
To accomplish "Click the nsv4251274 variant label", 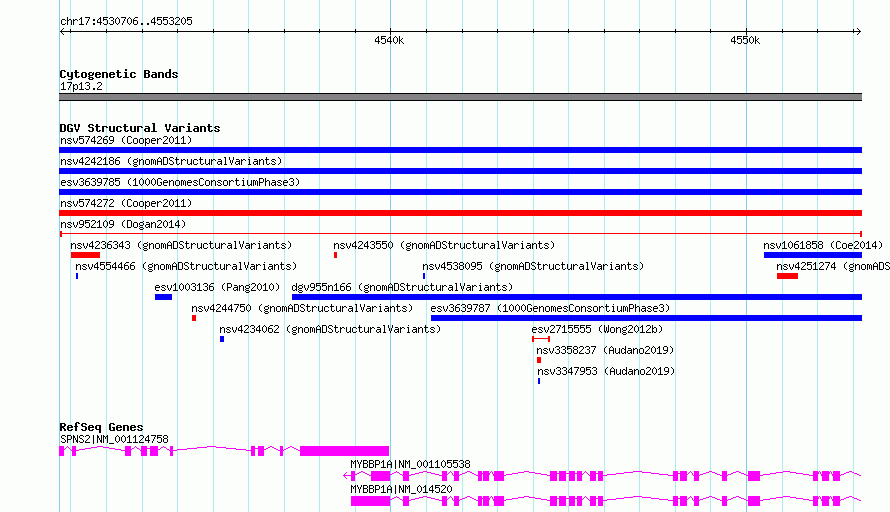I will (833, 266).
